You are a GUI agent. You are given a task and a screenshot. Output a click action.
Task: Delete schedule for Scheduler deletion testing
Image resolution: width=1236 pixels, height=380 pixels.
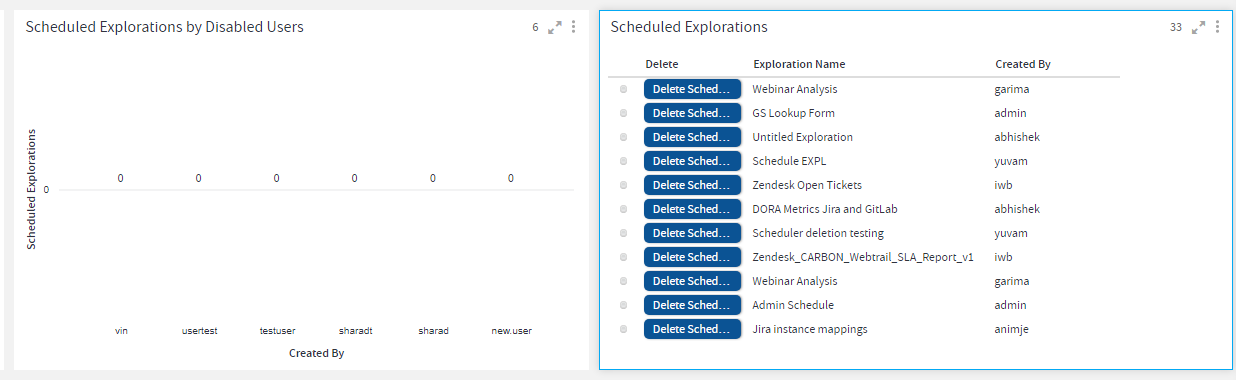[692, 233]
